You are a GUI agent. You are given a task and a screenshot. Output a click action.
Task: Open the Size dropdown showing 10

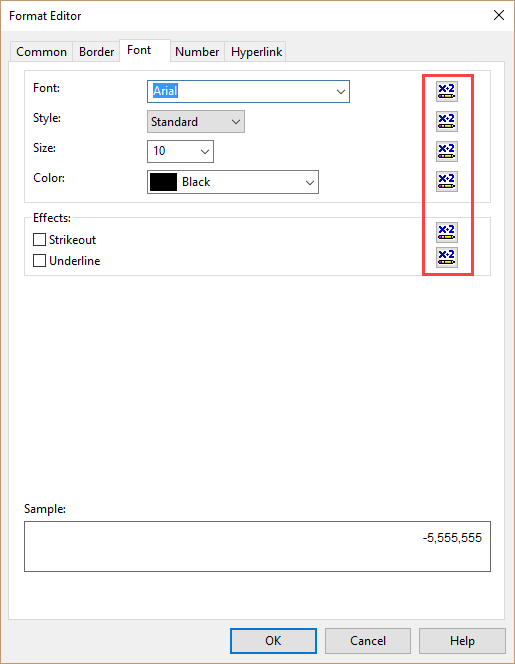click(x=180, y=151)
